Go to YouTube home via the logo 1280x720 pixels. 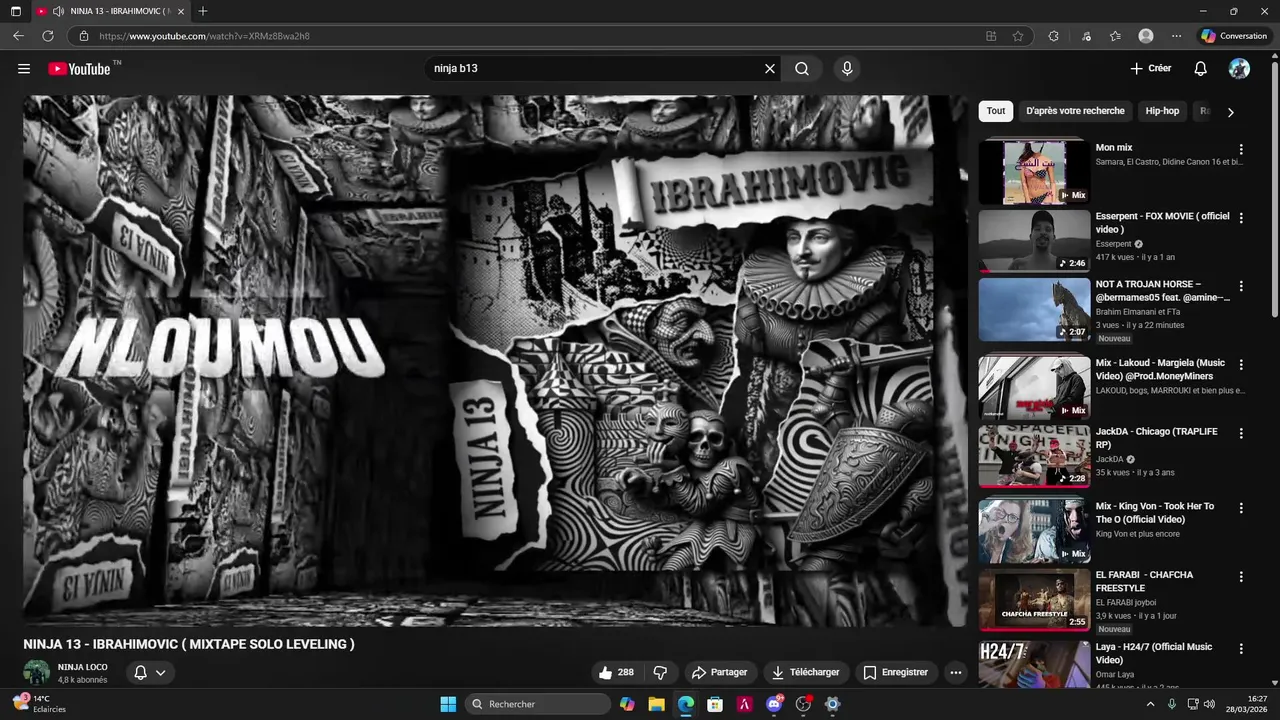coord(79,69)
